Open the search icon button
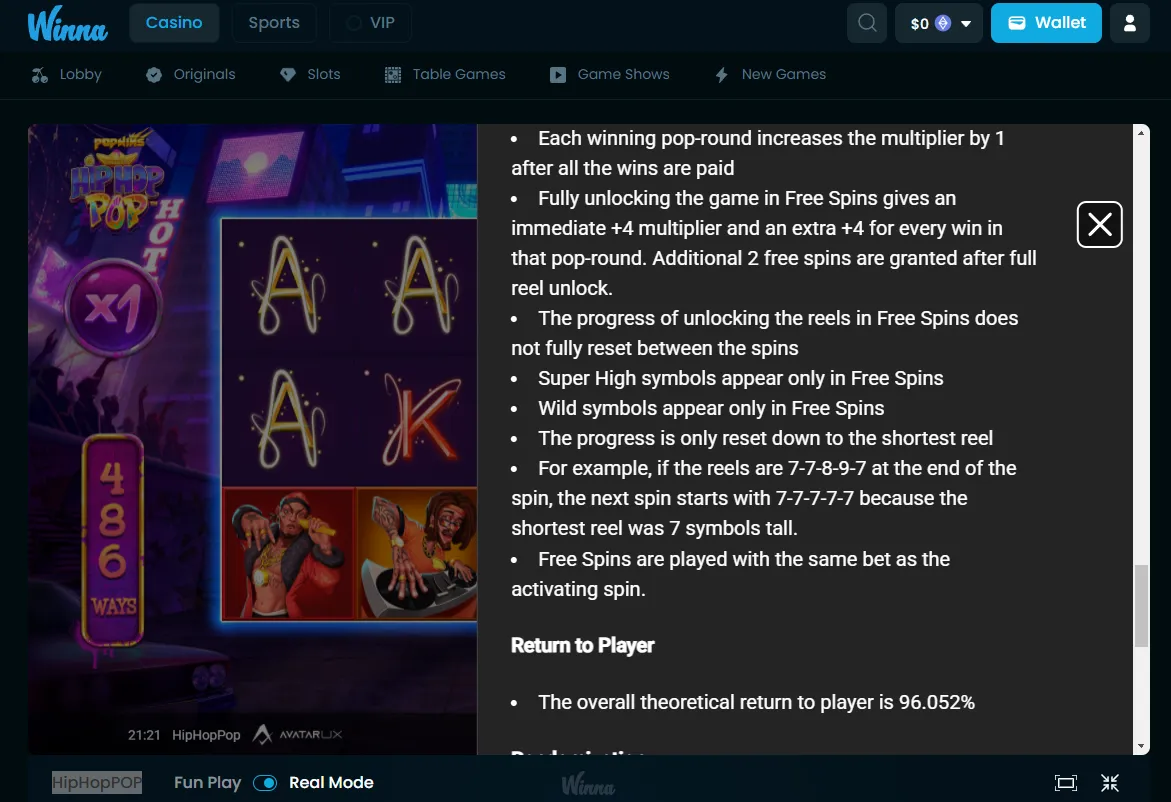Image resolution: width=1171 pixels, height=802 pixels. pyautogui.click(x=867, y=23)
